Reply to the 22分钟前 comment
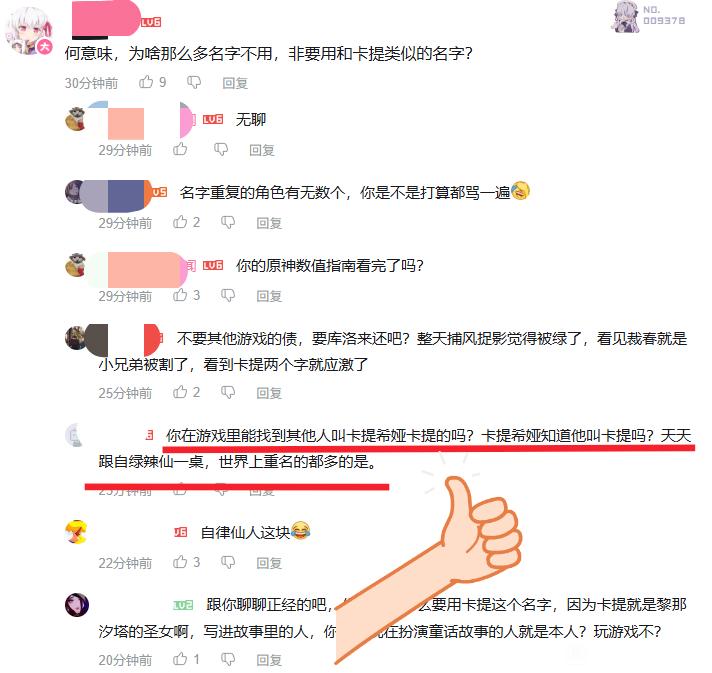The width and height of the screenshot is (712, 673). [269, 563]
